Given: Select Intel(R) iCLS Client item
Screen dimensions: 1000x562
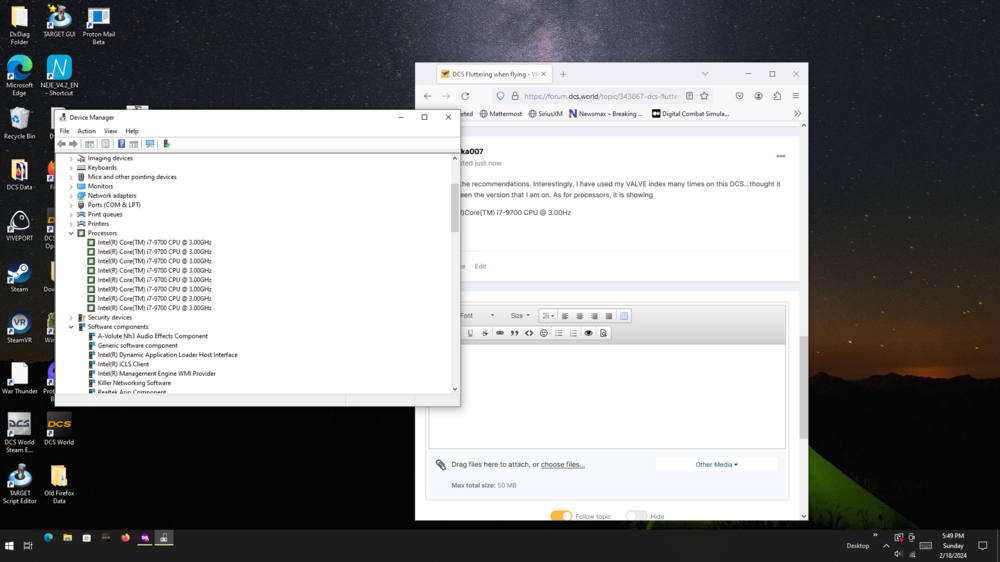Looking at the screenshot, I should 123,364.
